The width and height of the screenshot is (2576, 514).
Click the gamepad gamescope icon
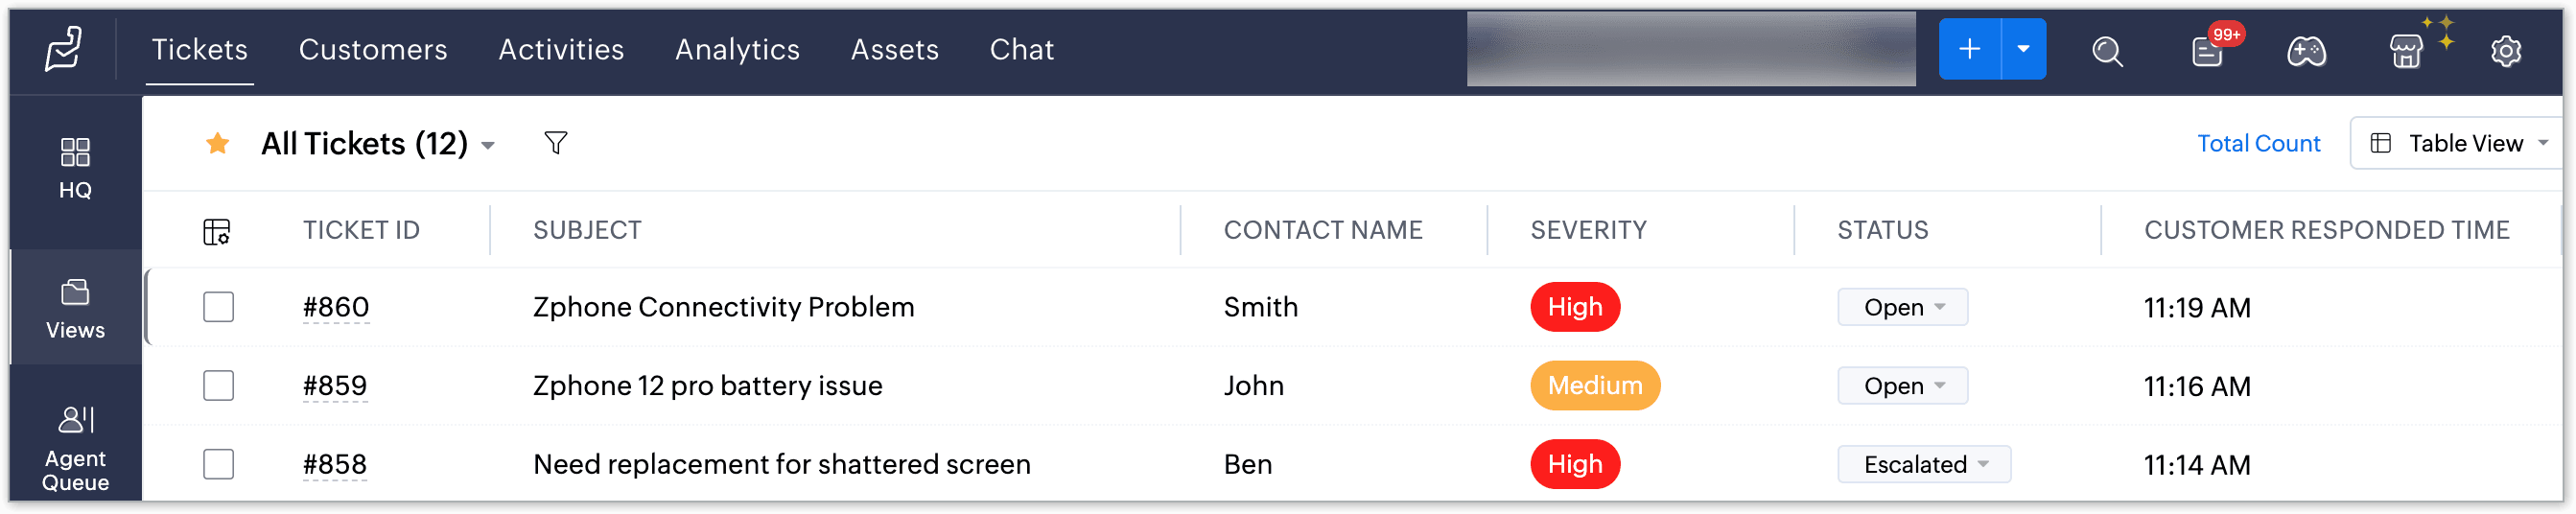[x=2306, y=51]
